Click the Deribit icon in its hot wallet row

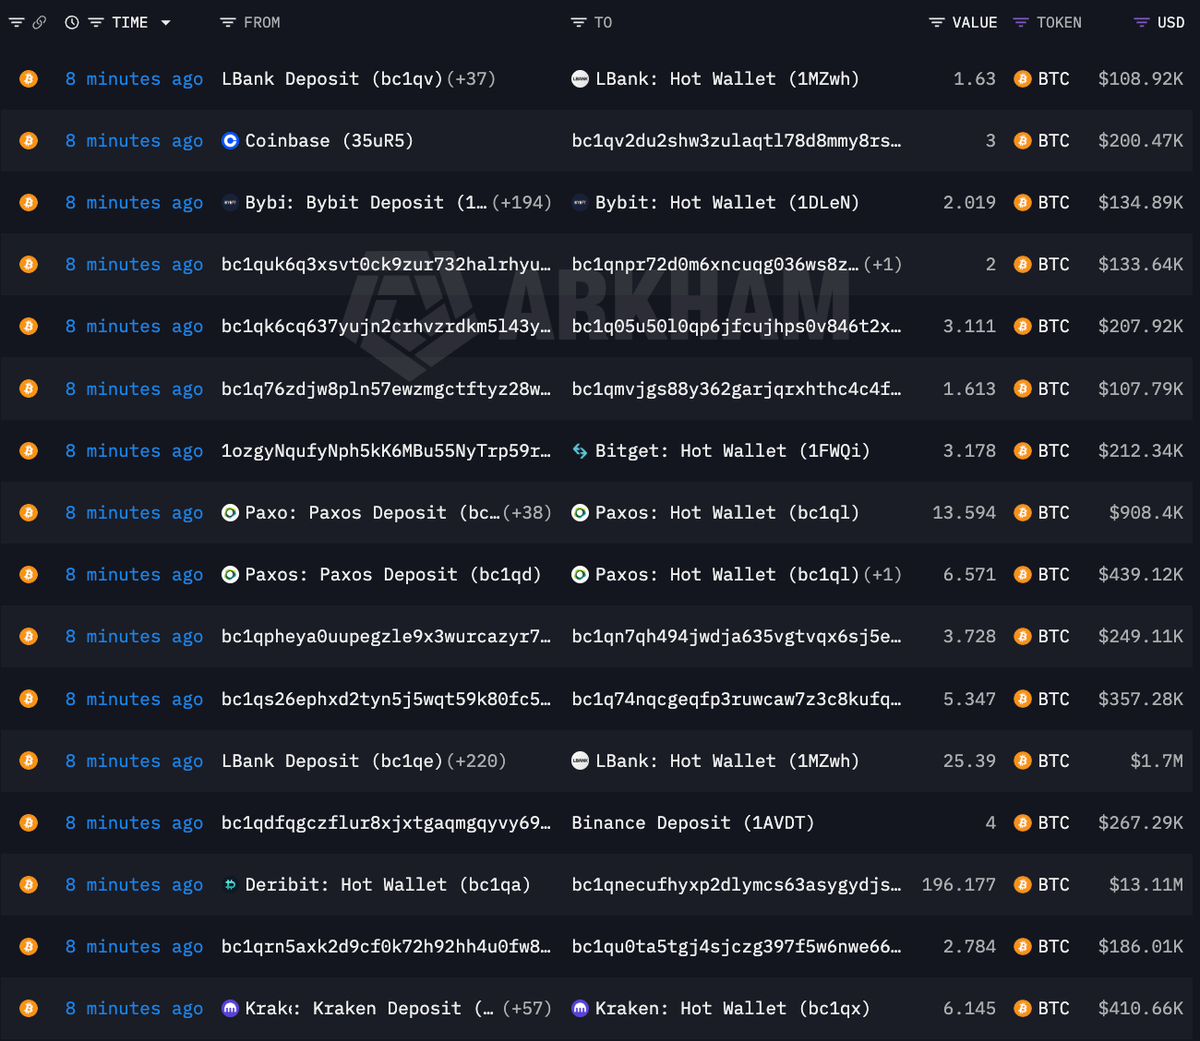point(230,884)
